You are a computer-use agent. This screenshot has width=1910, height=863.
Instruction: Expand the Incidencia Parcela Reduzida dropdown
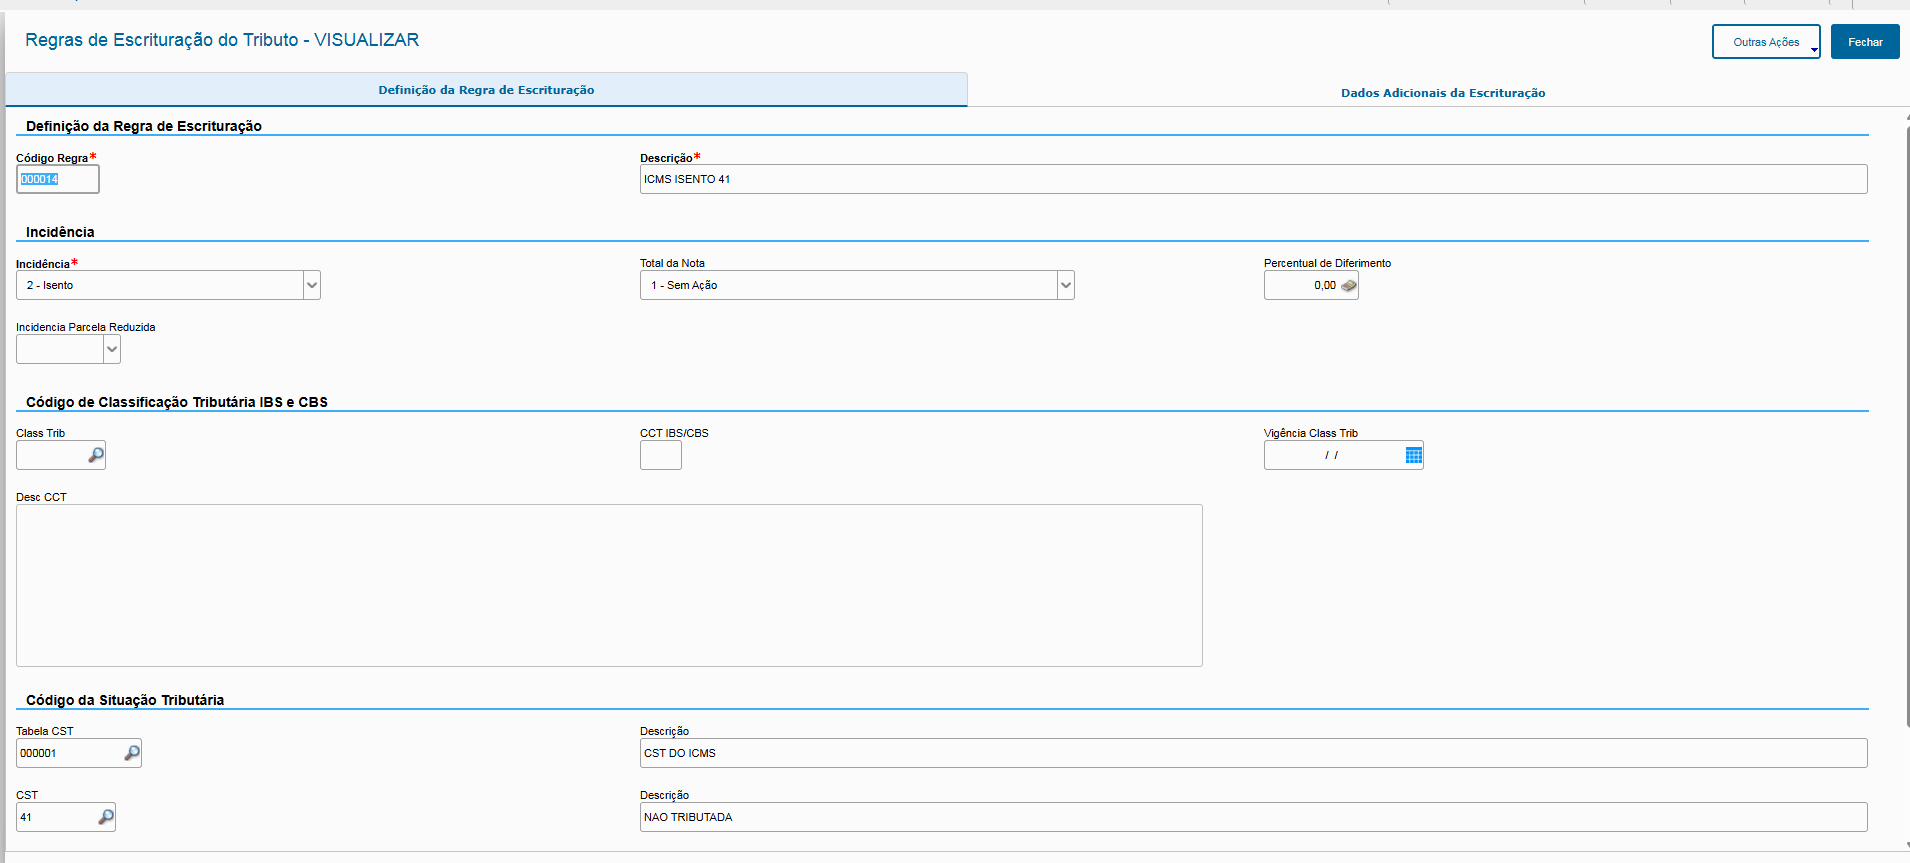pos(112,349)
